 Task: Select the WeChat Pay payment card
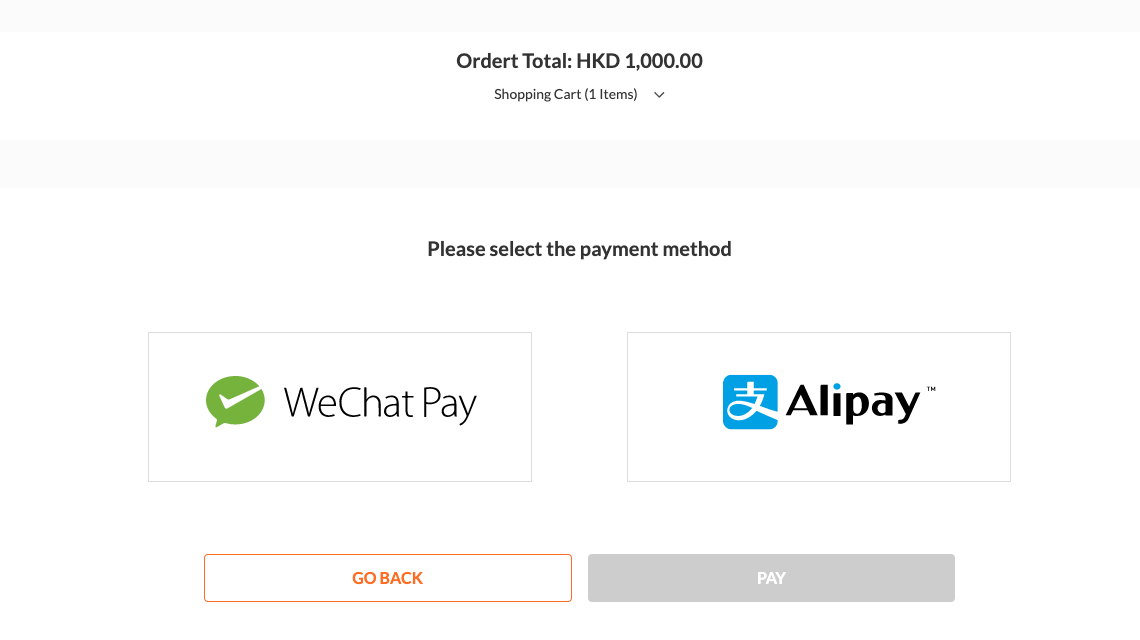pos(340,407)
